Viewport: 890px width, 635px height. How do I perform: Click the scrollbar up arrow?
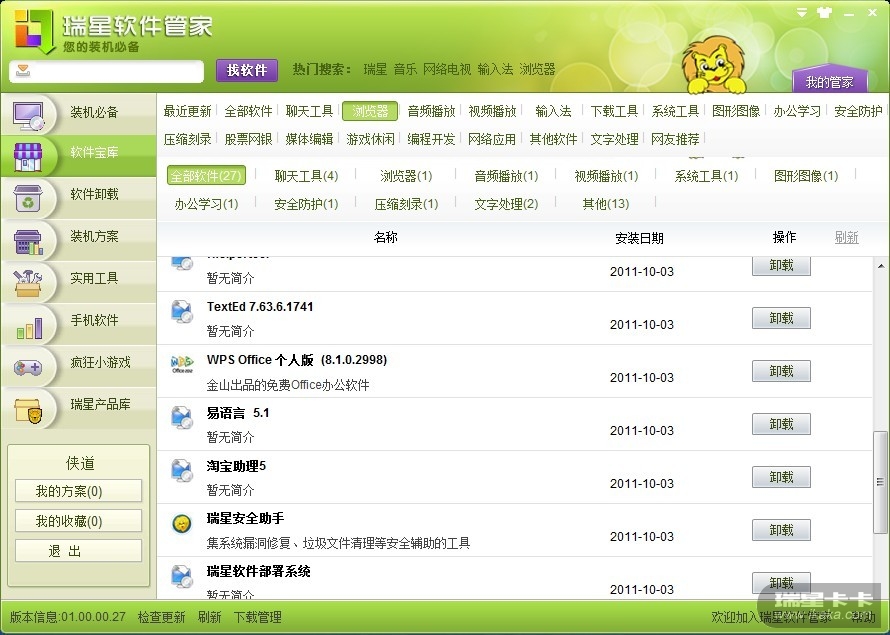pos(880,266)
